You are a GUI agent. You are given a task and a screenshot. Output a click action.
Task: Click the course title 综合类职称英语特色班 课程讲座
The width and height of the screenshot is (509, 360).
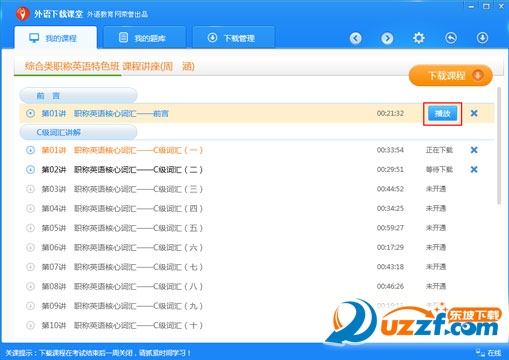(110, 66)
